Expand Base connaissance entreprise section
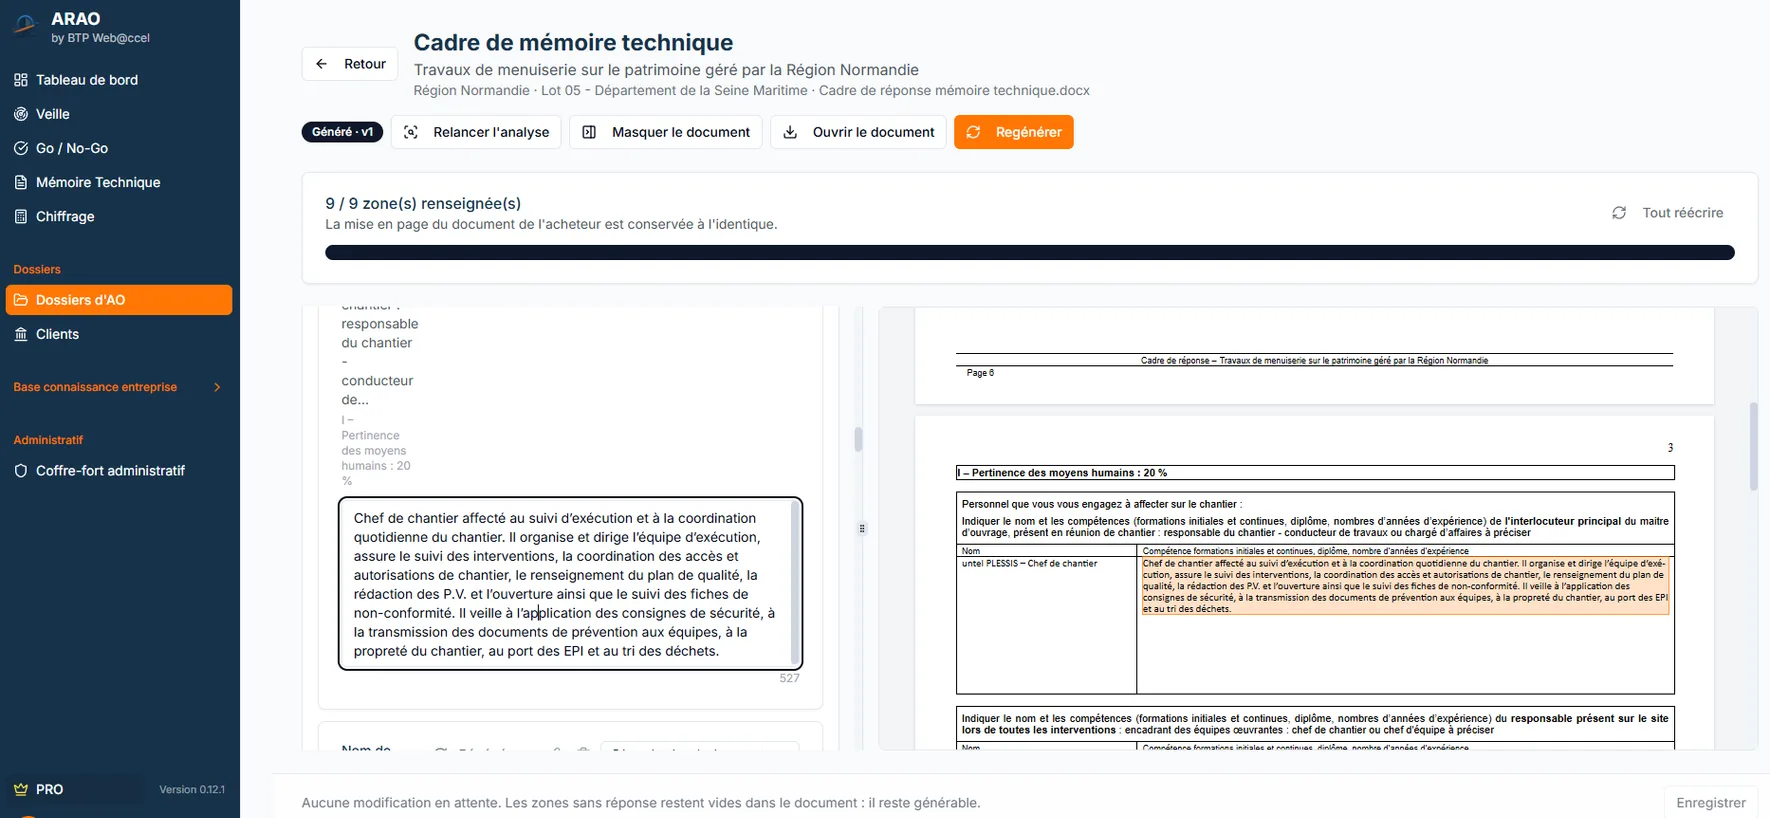The image size is (1770, 818). coord(117,387)
